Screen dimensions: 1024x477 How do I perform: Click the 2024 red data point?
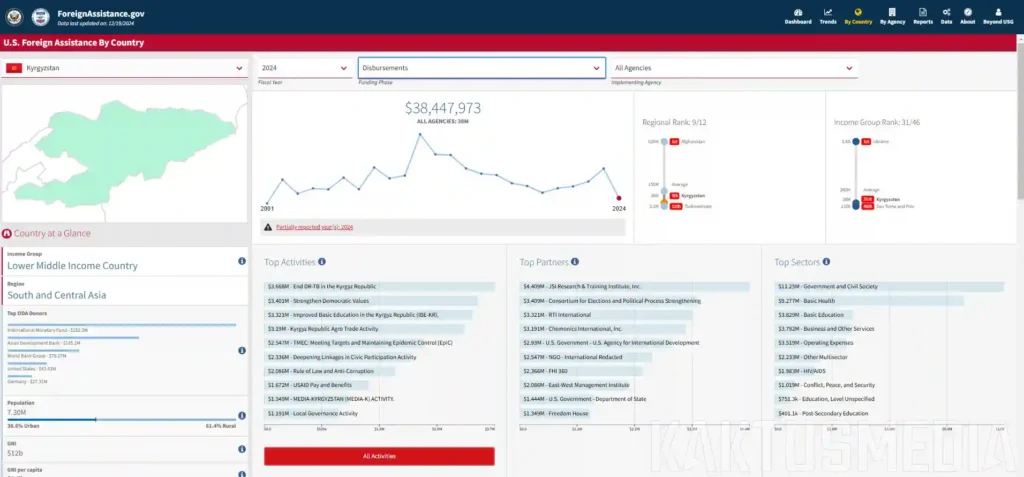tap(619, 198)
